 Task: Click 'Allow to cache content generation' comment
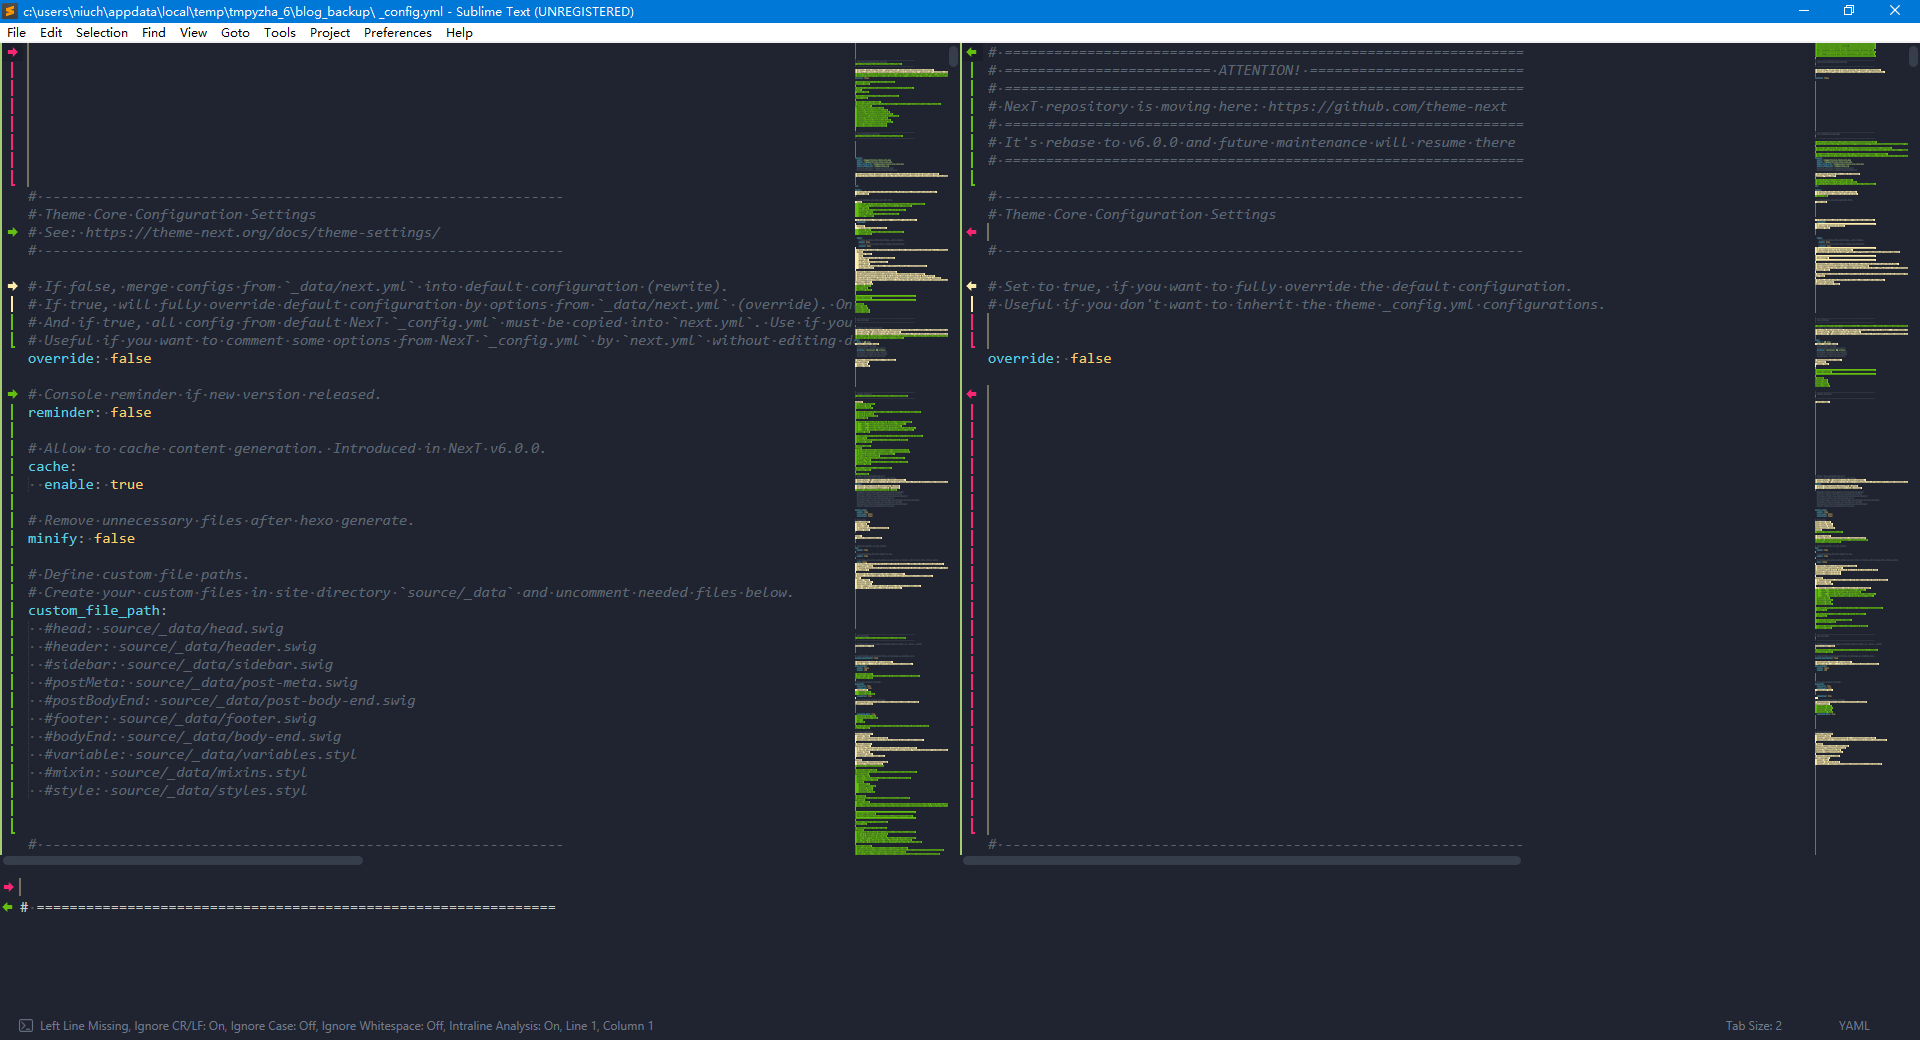coord(287,448)
